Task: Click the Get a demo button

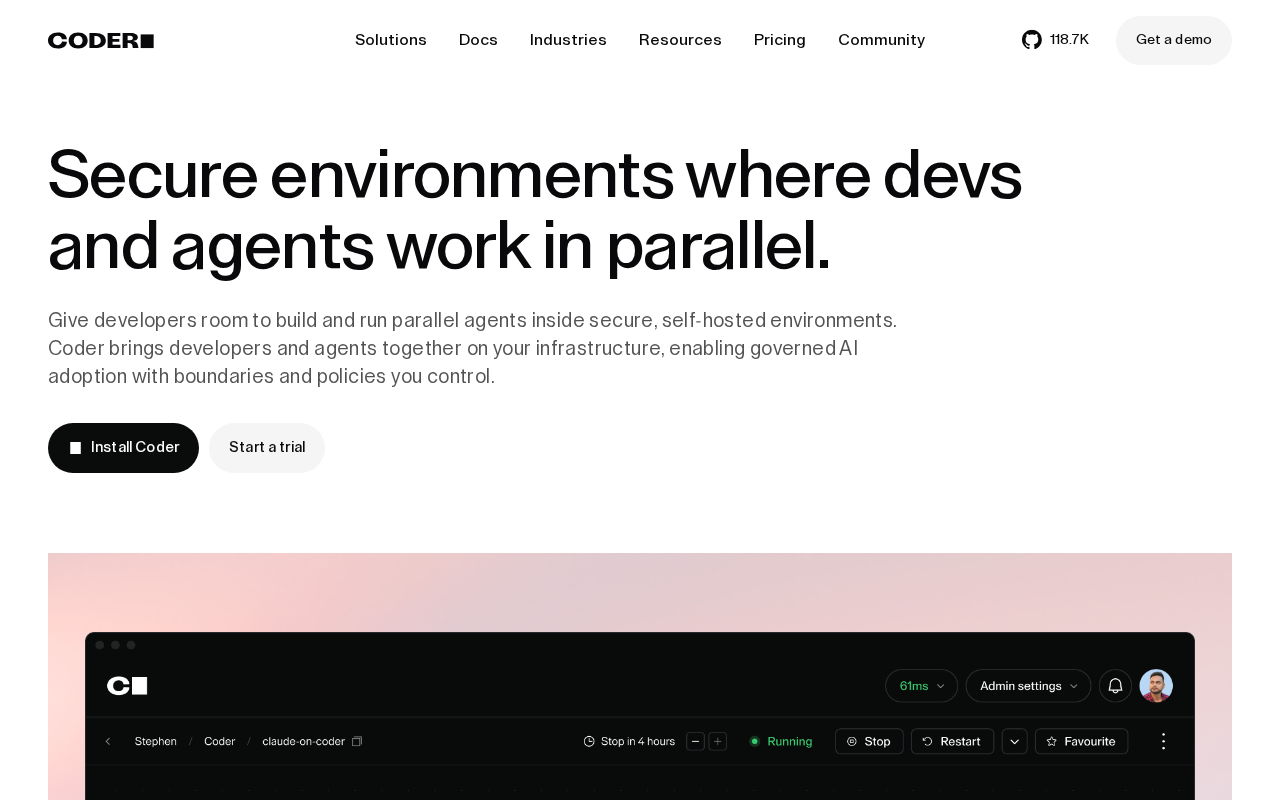Action: click(1174, 40)
